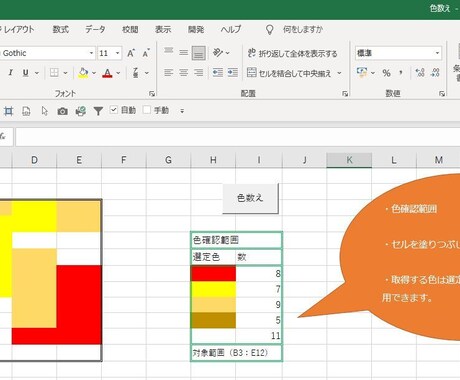Apply Comma style
Viewport: 460px width, 380px height.
pos(401,73)
